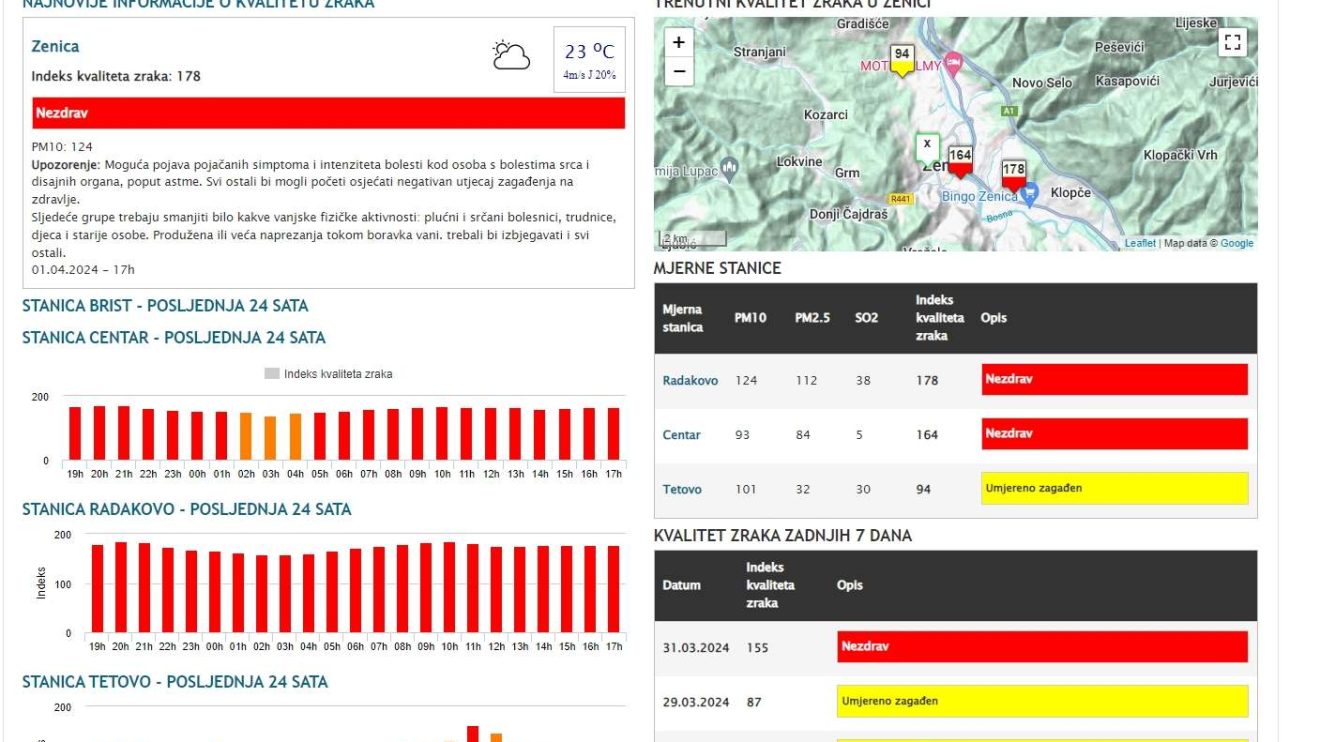The height and width of the screenshot is (742, 1320).
Task: Open the map in fullscreen view
Action: [x=1232, y=42]
